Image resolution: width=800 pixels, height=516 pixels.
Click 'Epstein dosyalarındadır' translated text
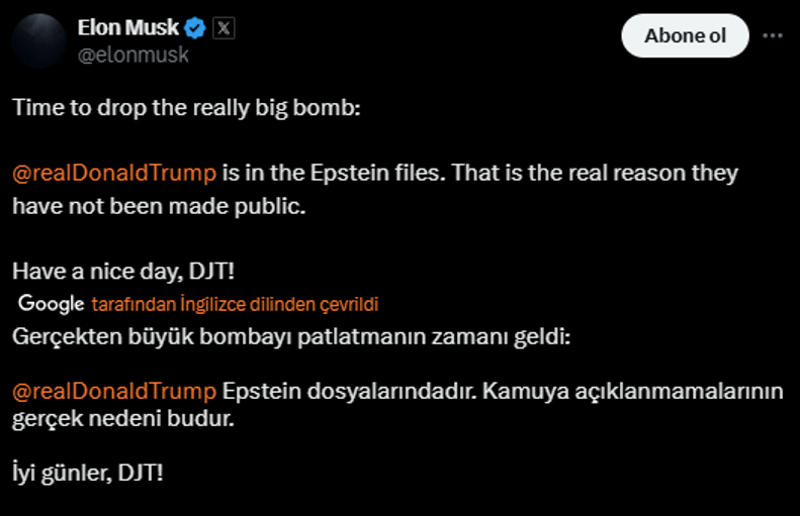tap(349, 391)
